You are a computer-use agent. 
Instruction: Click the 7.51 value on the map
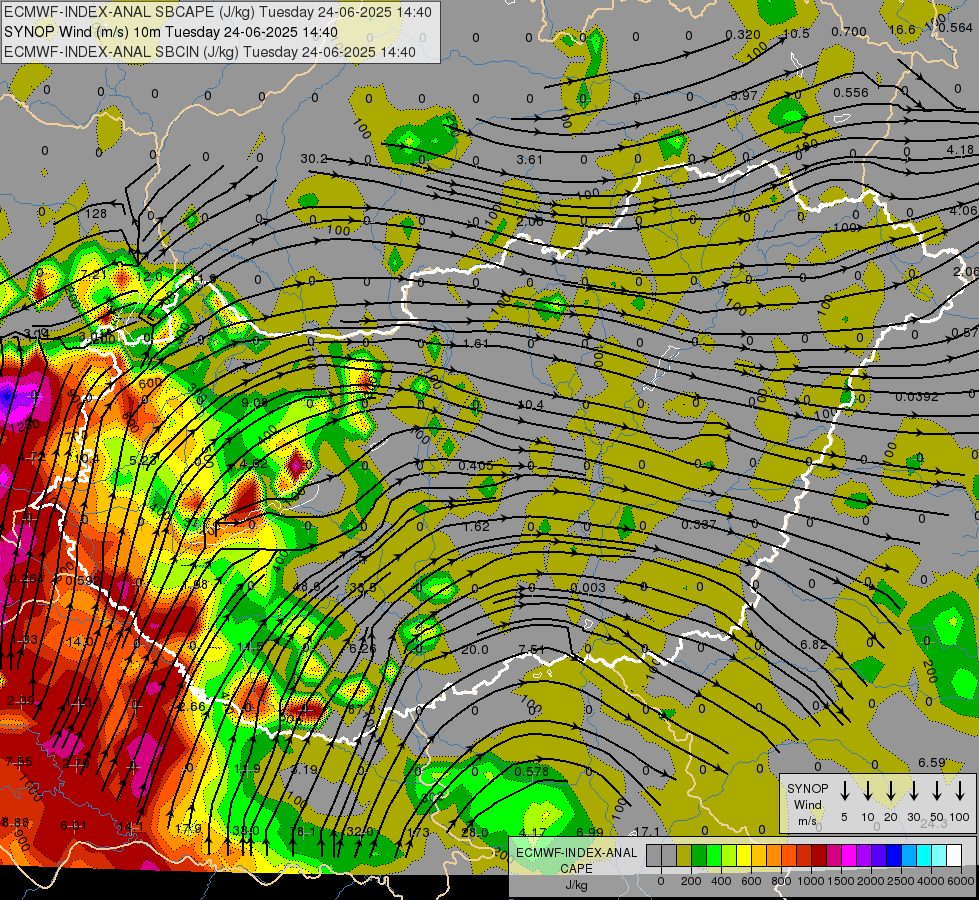pyautogui.click(x=532, y=650)
